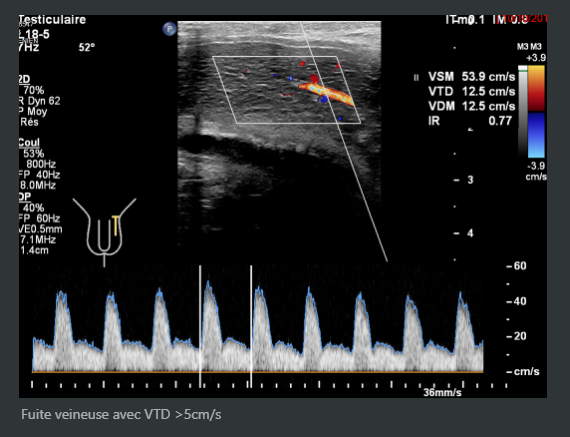This screenshot has height=437, width=570.
Task: Click the first white spectral caliper line
Action: (200, 326)
